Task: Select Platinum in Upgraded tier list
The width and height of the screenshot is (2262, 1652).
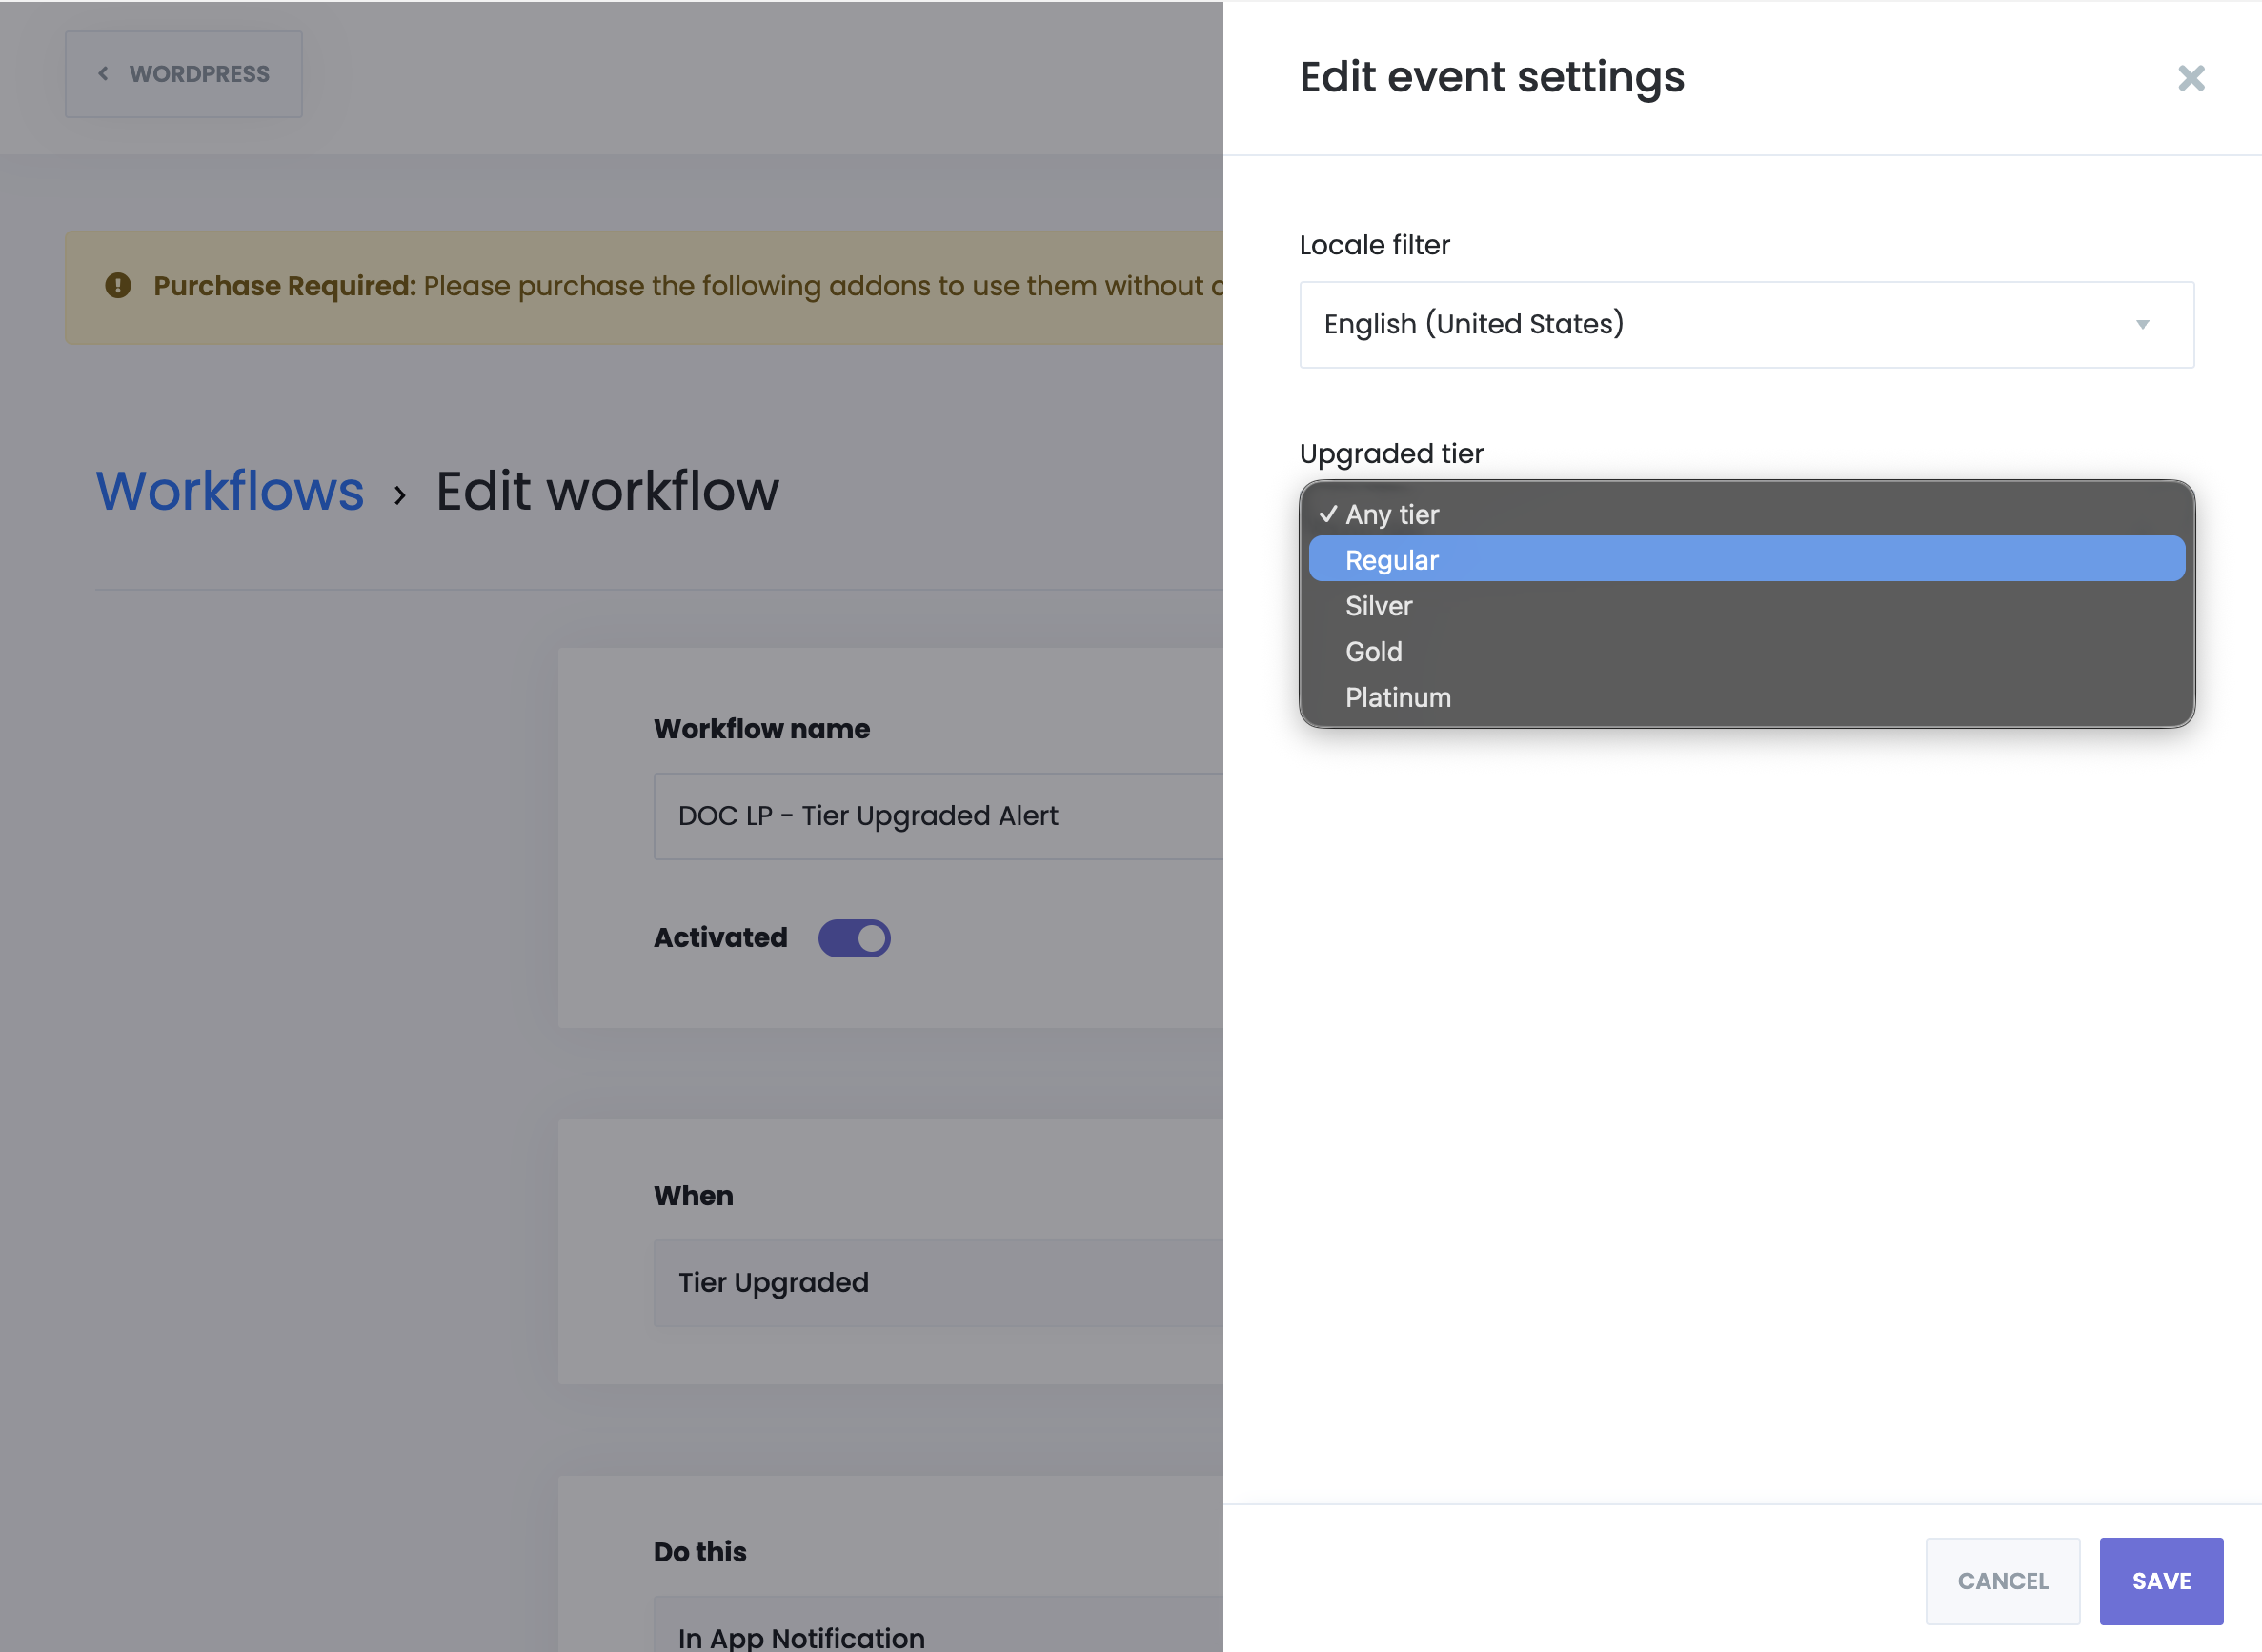Action: pos(1397,698)
